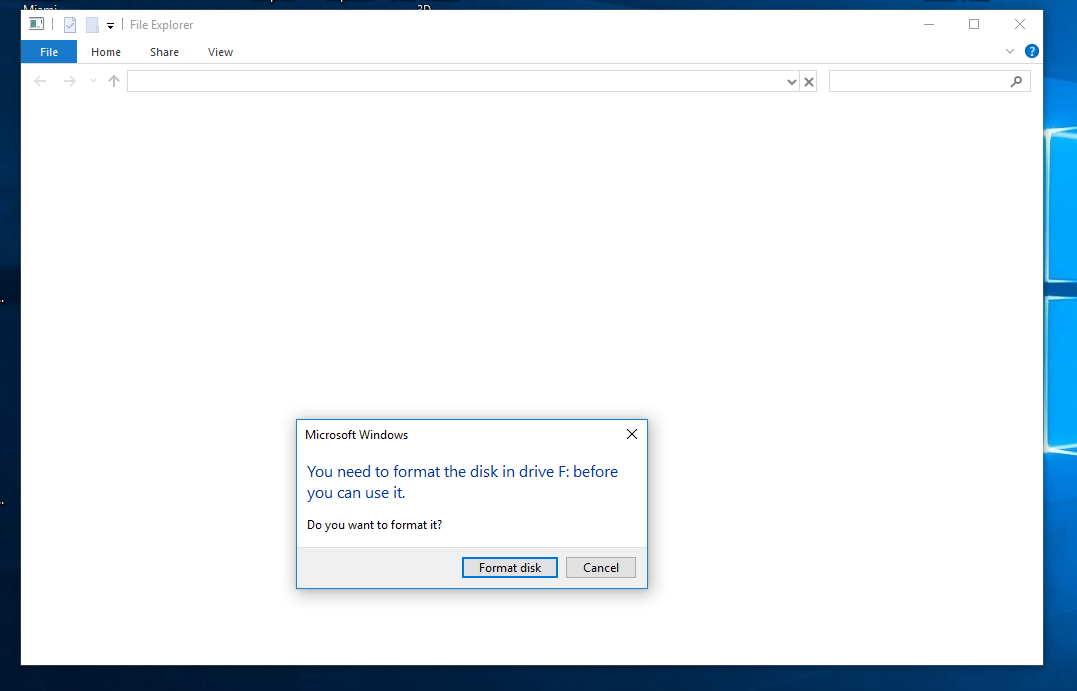Image resolution: width=1077 pixels, height=691 pixels.
Task: Click the Properties quick access icon
Action: (x=70, y=25)
